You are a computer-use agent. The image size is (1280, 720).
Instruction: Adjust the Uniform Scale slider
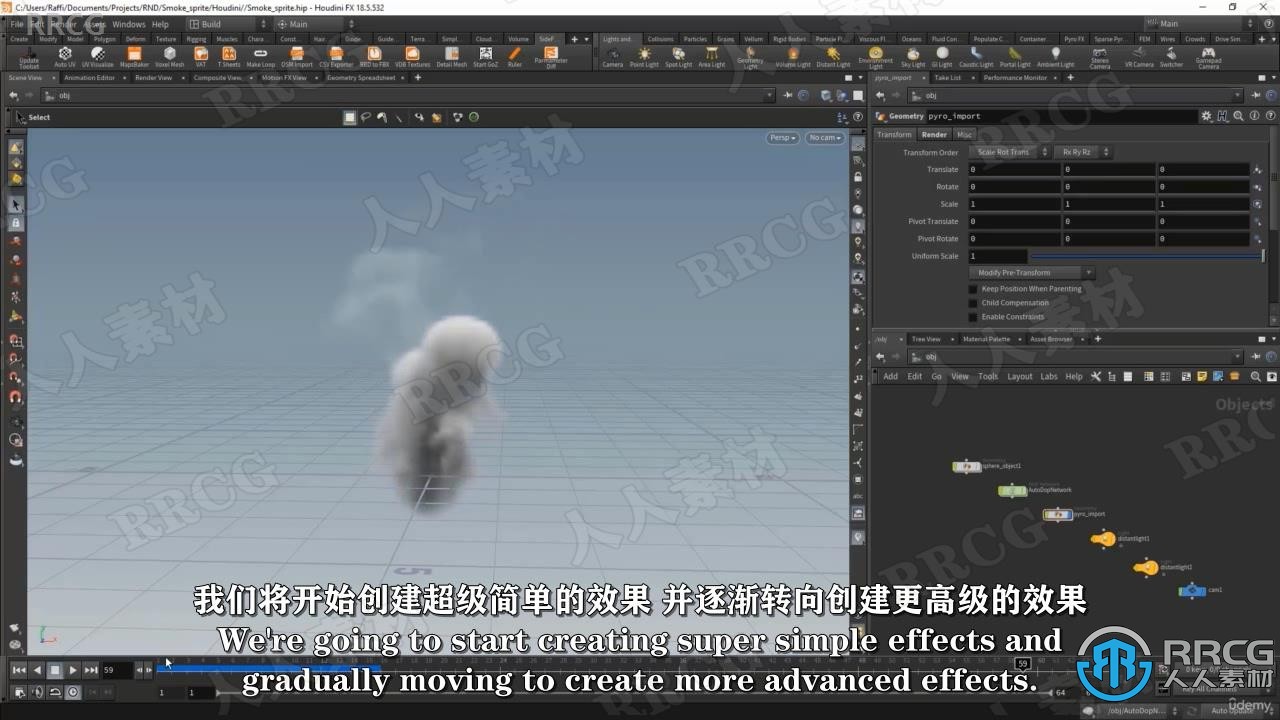tap(1146, 256)
